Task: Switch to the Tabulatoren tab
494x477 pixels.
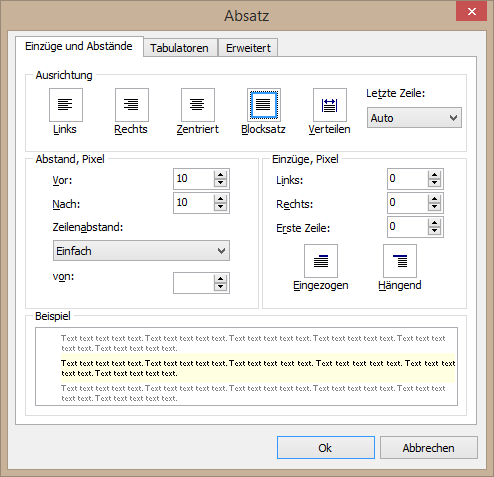Action: 180,48
